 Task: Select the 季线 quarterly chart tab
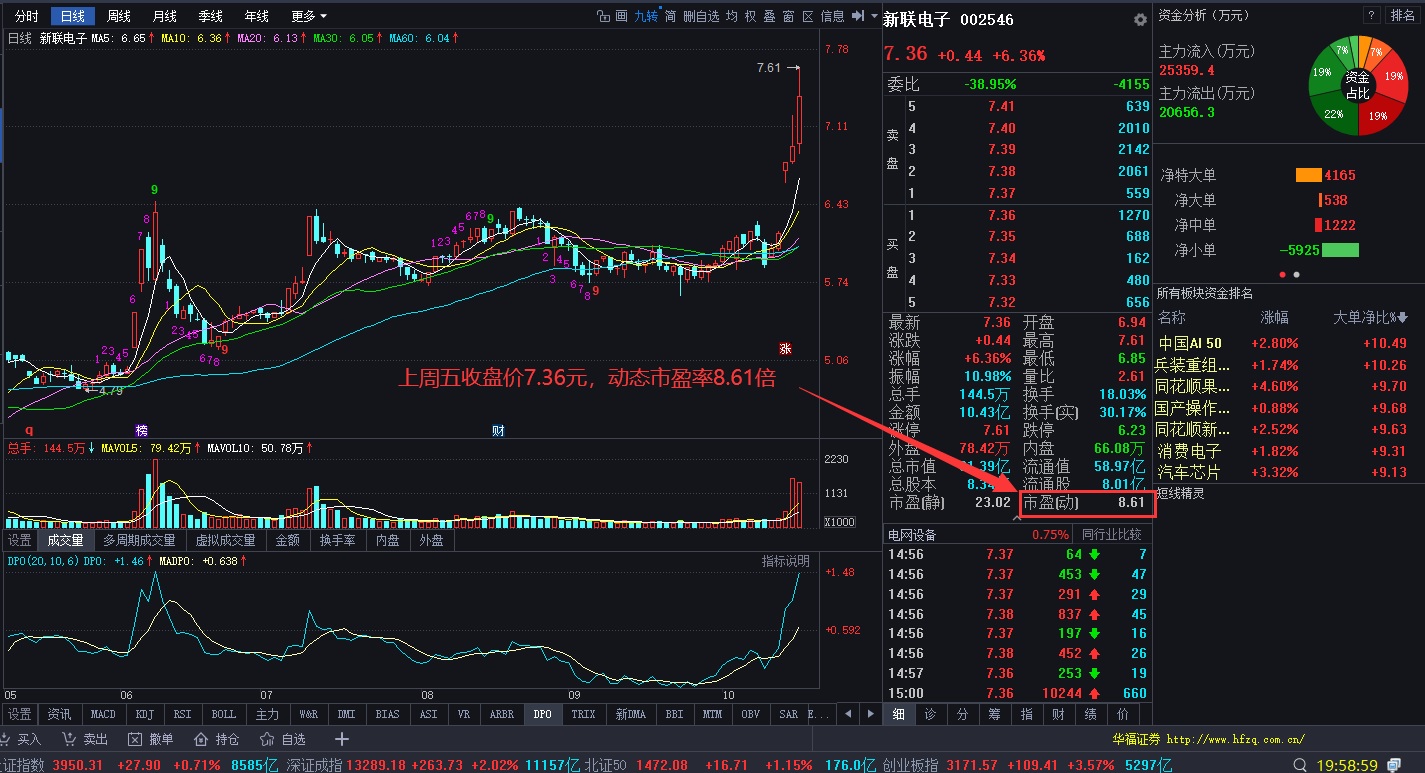[210, 16]
